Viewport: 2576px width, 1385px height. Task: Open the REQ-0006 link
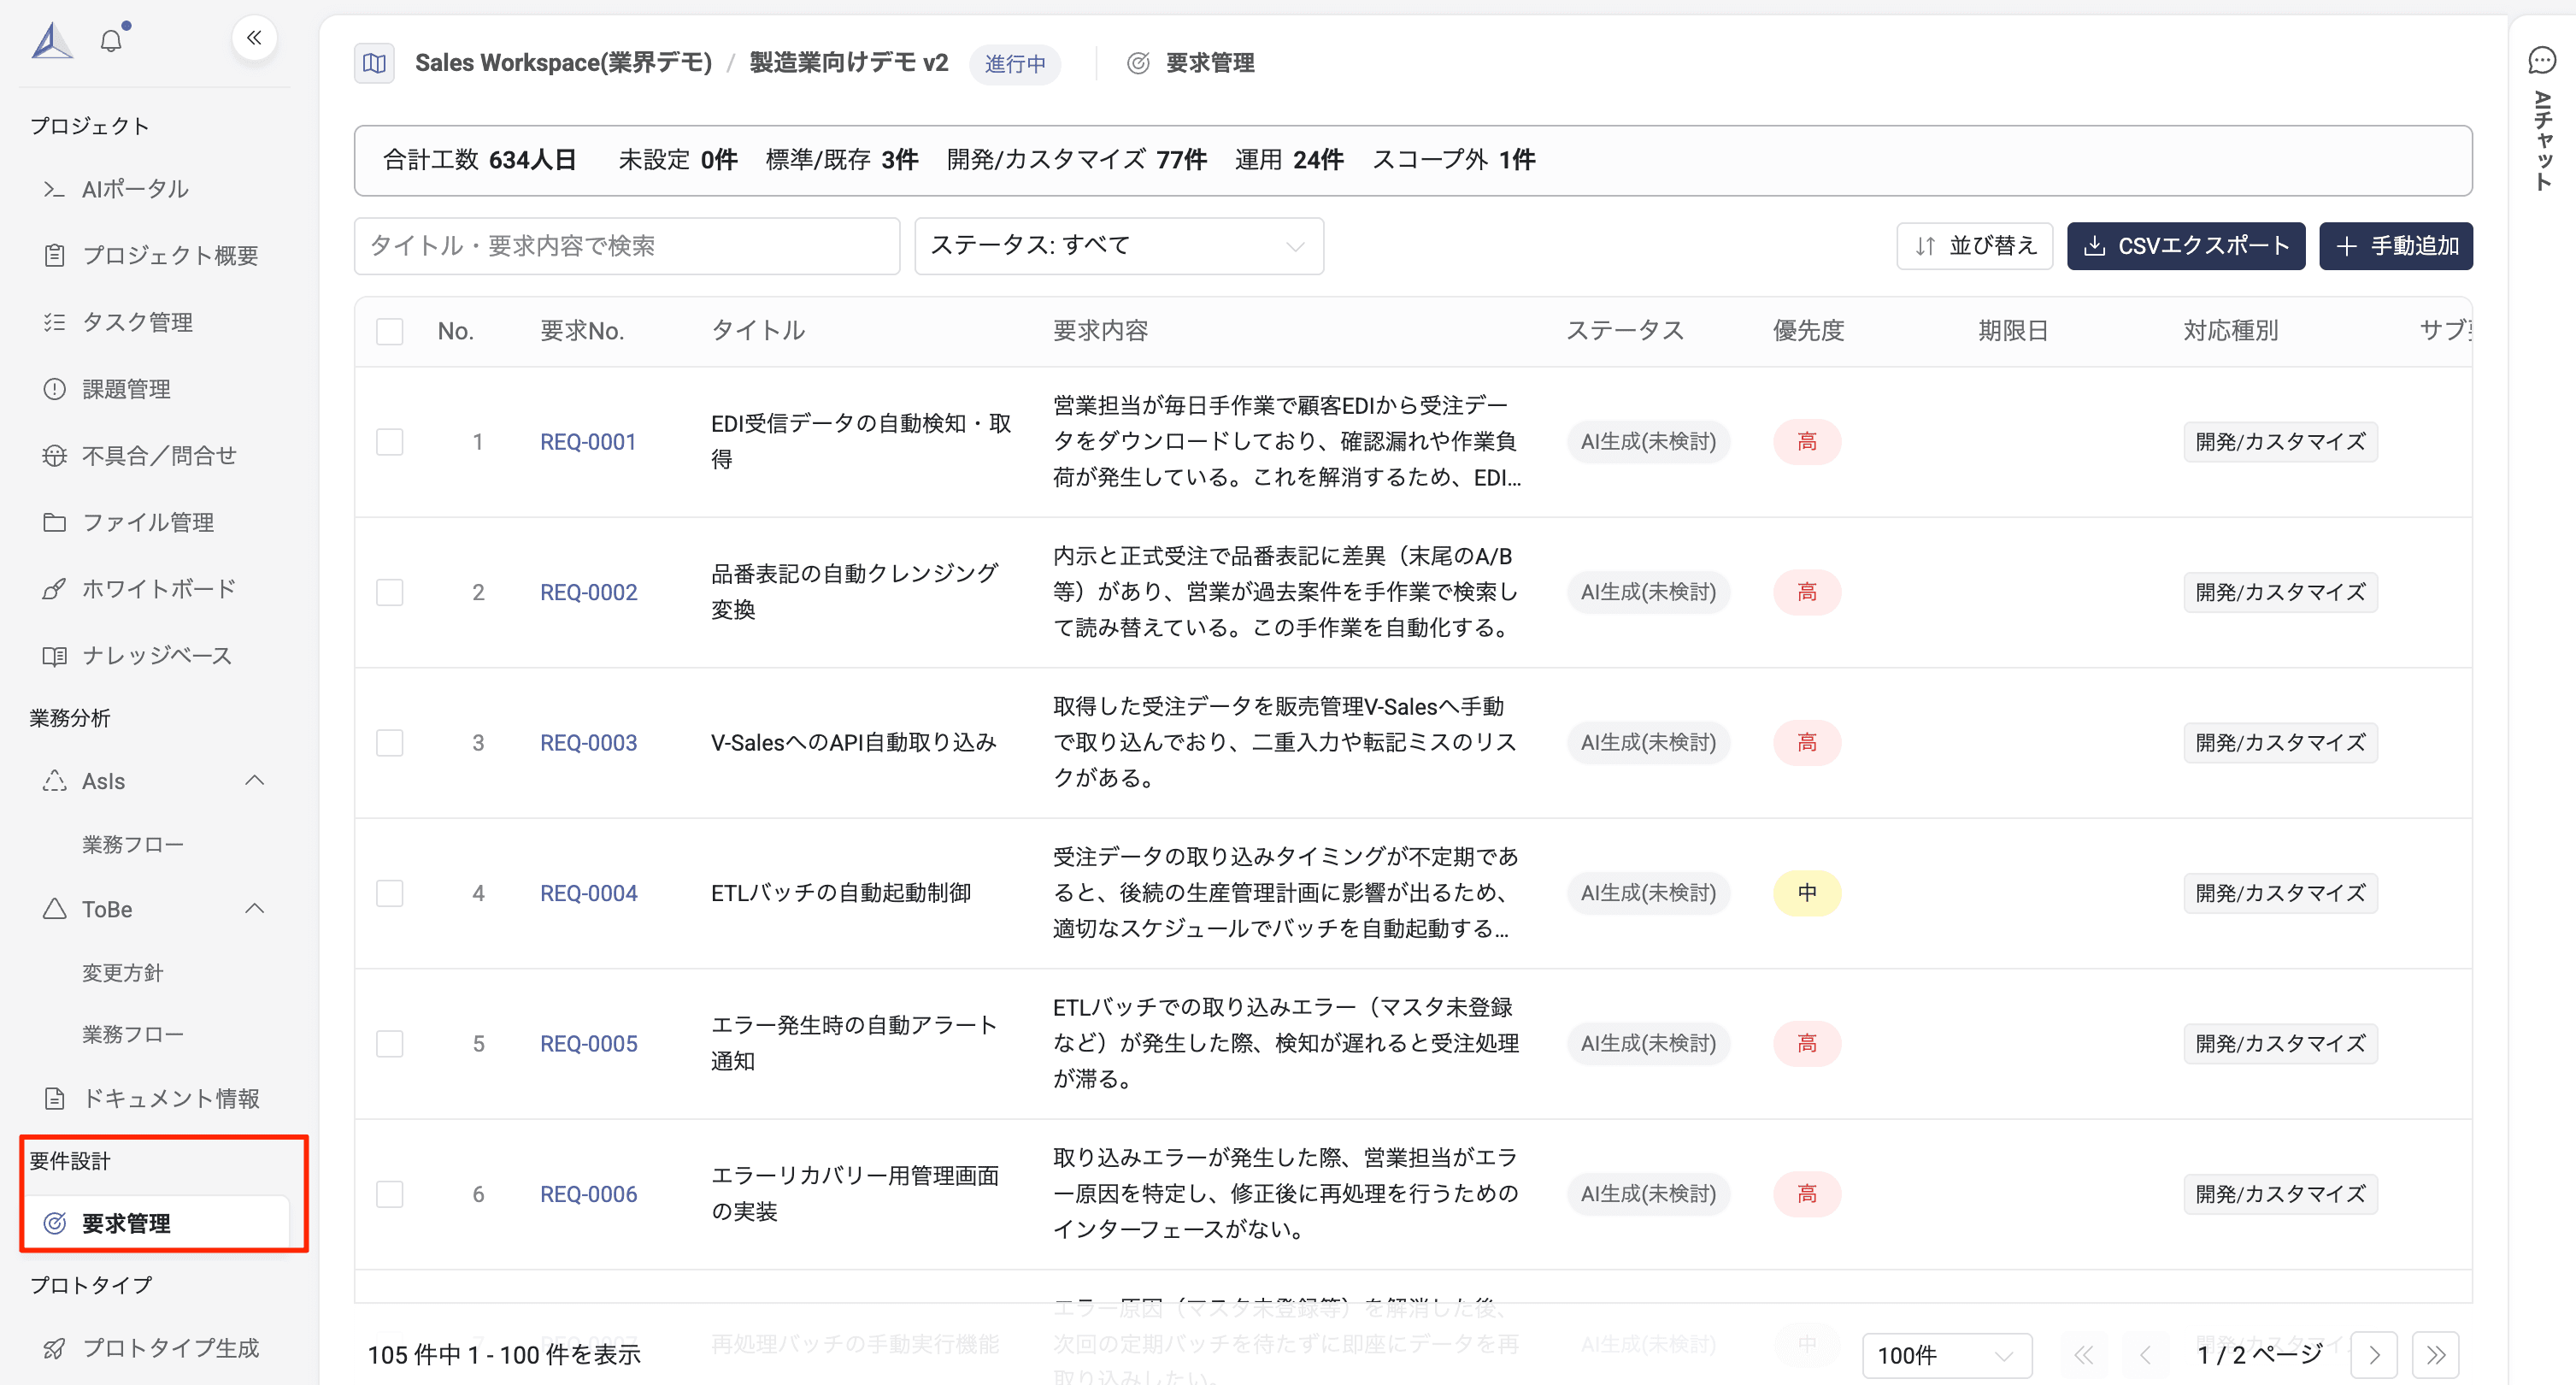pyautogui.click(x=588, y=1194)
